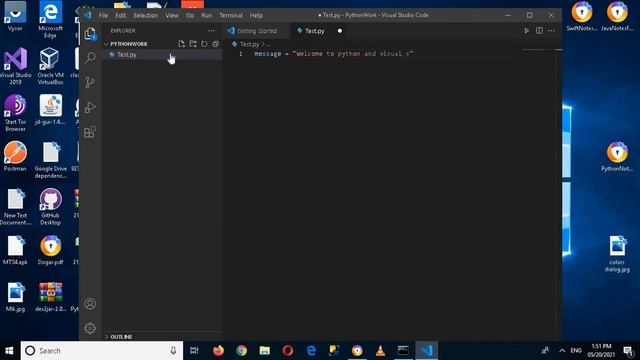The height and width of the screenshot is (360, 640).
Task: Open the clock and date flyout
Action: click(601, 351)
